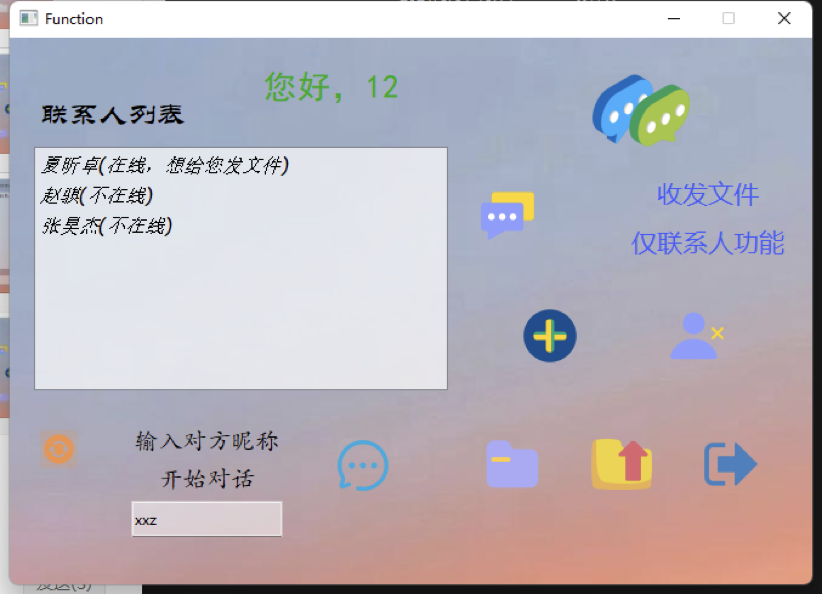Click the 仅联系人功能 link
The image size is (822, 594).
pyautogui.click(x=708, y=243)
